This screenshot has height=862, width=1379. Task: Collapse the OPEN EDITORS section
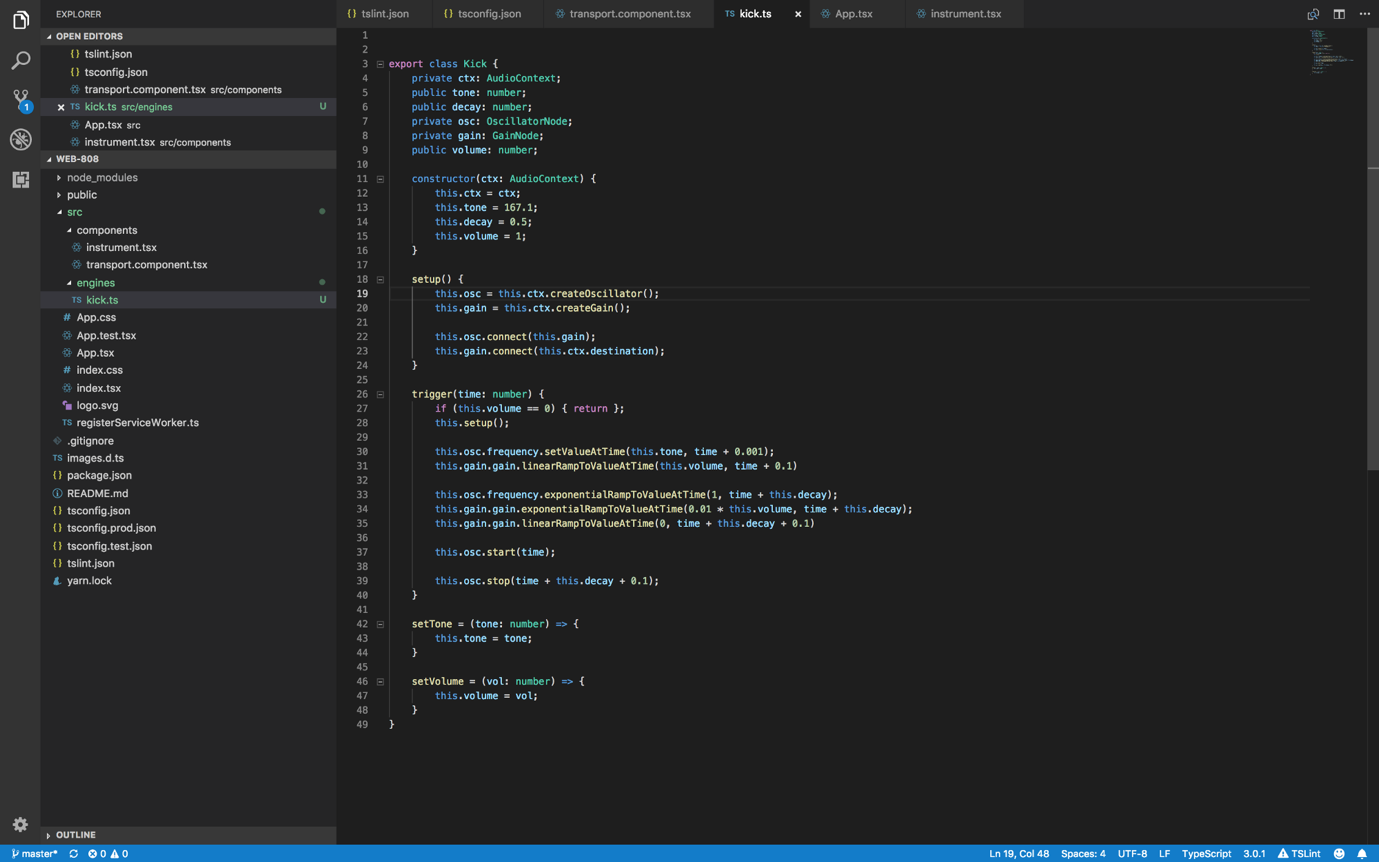pos(88,36)
